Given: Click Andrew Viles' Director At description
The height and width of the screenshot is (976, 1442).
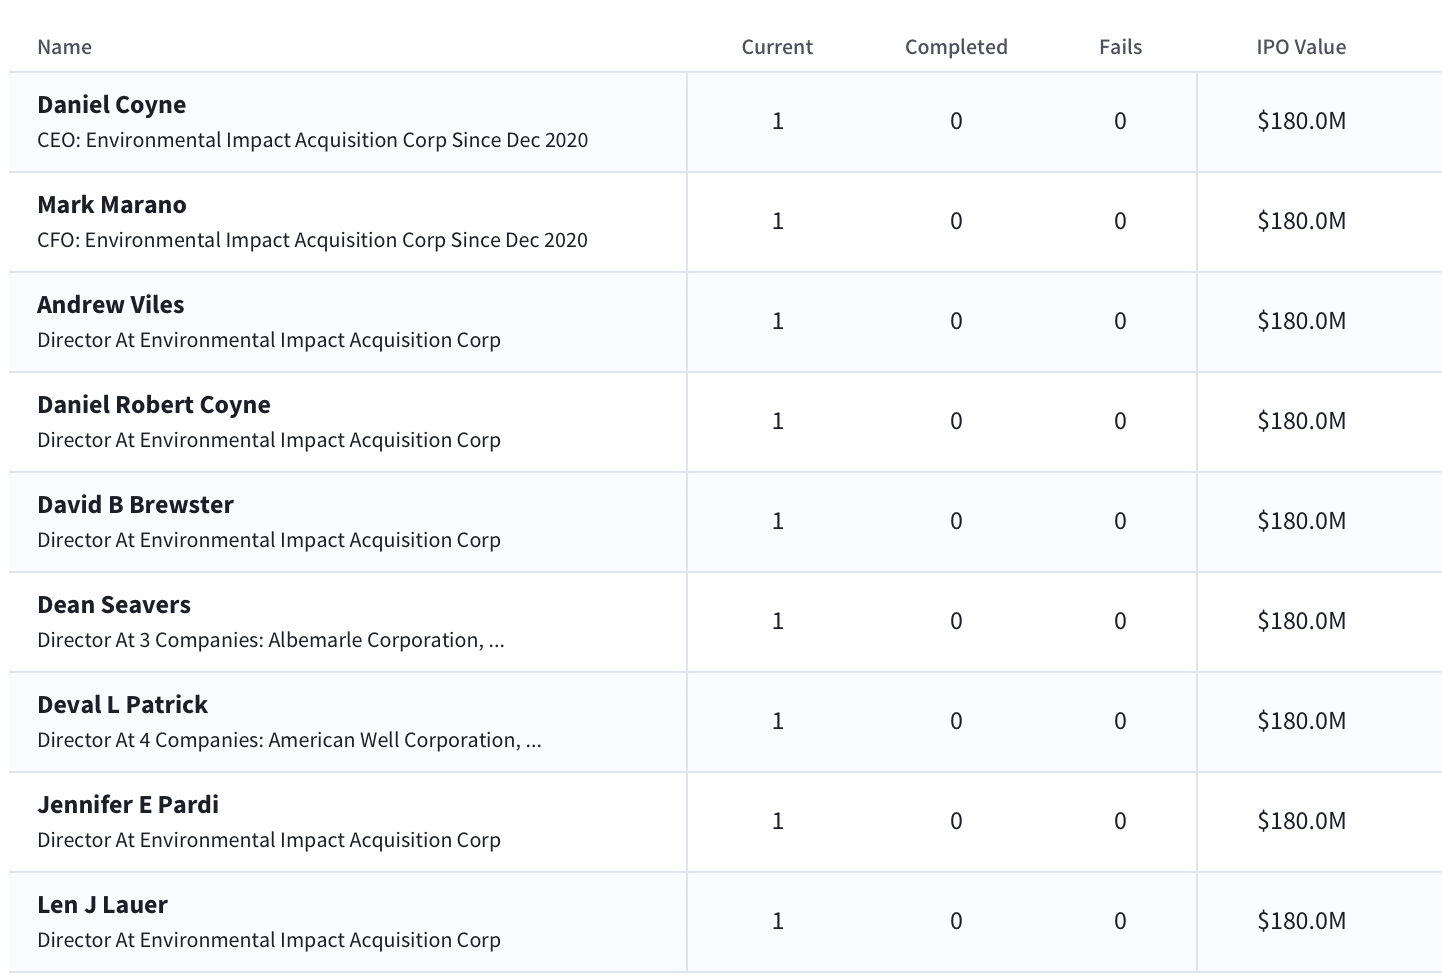Looking at the screenshot, I should point(269,340).
